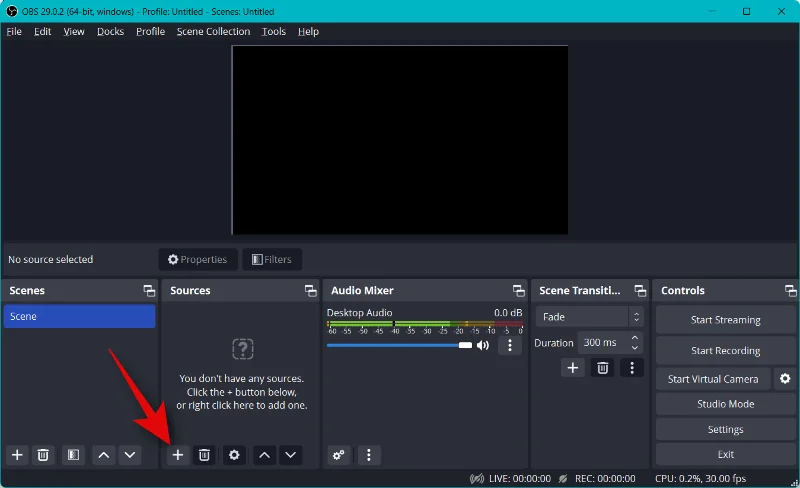Click the Filters button
The width and height of the screenshot is (800, 488).
point(272,259)
